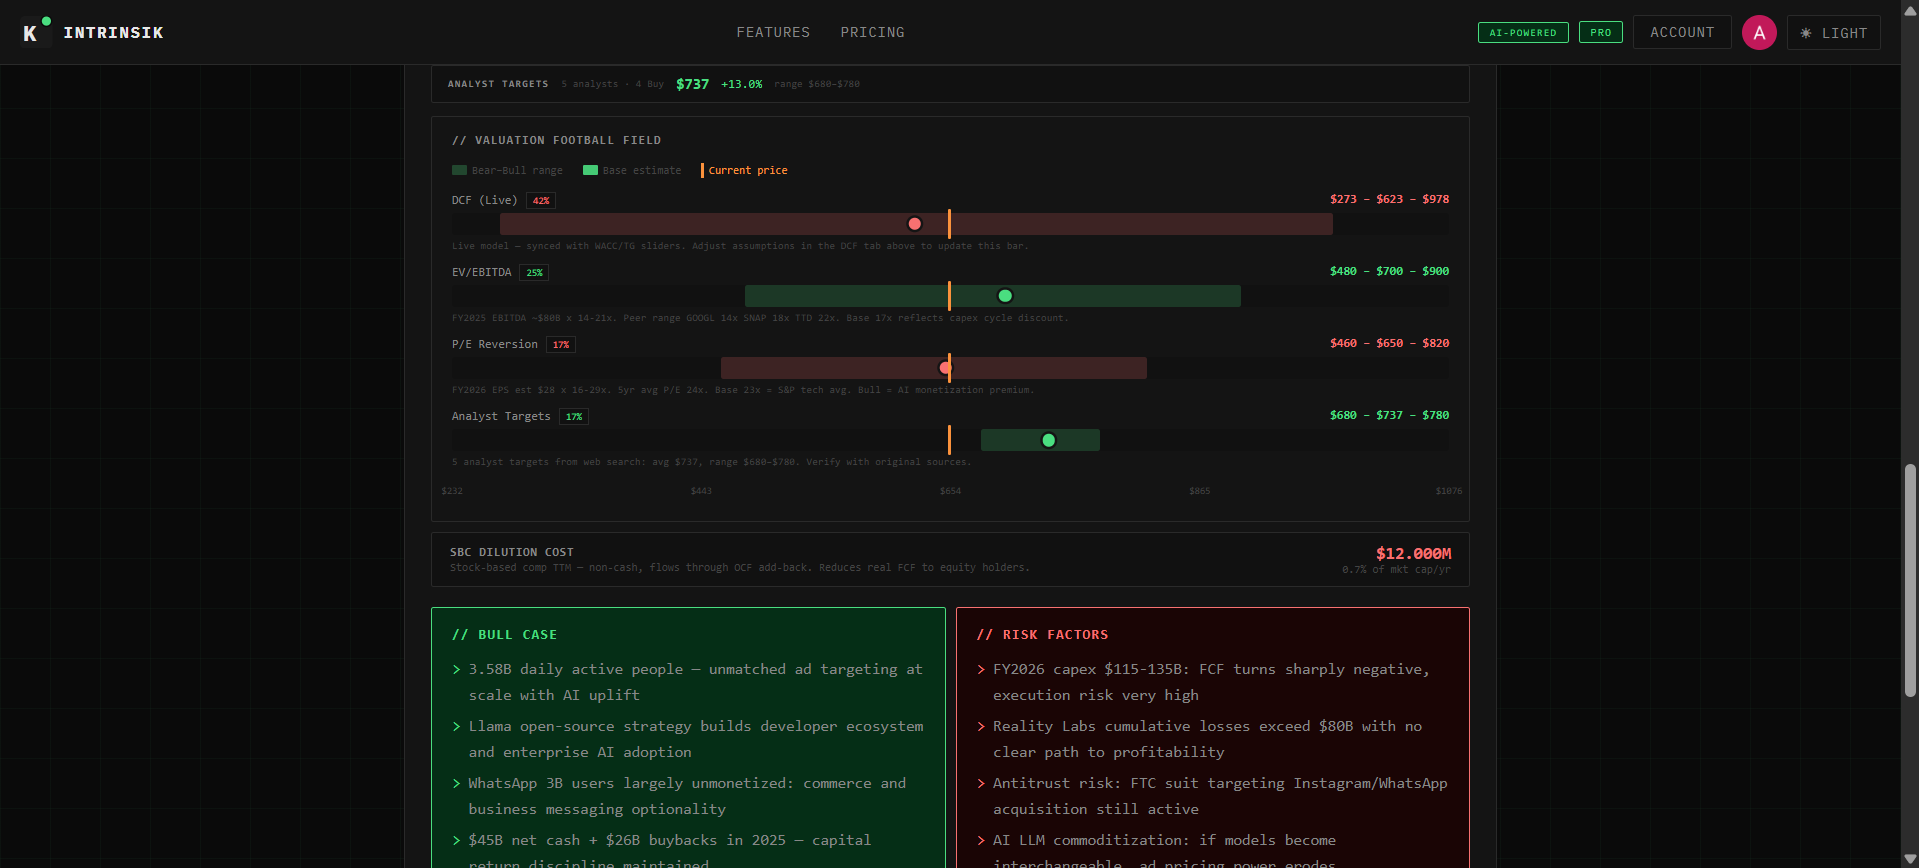Click the Bear-Bull range legend swatch
This screenshot has width=1919, height=868.
[x=459, y=170]
